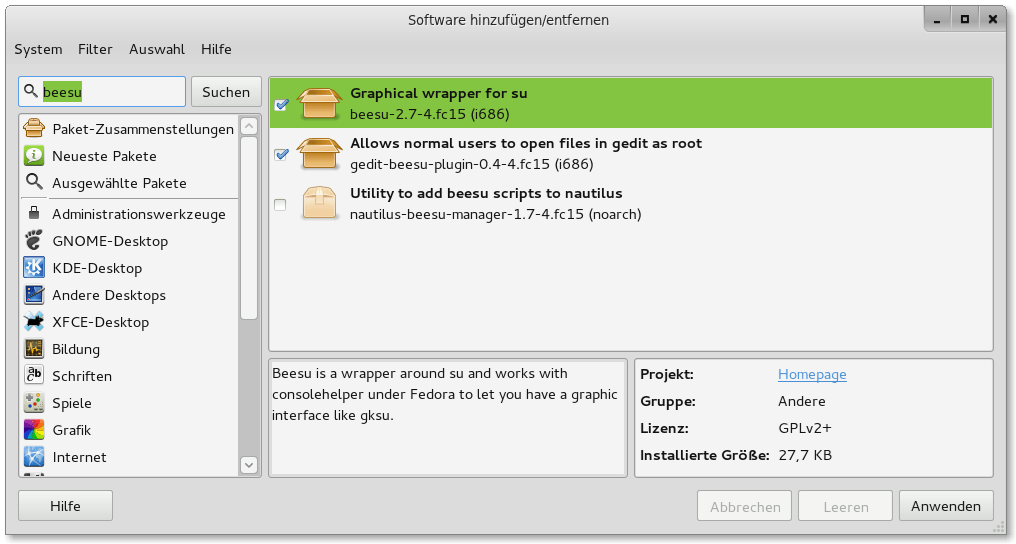This screenshot has height=544, width=1016.
Task: Click the Spiele games icon
Action: pos(34,402)
